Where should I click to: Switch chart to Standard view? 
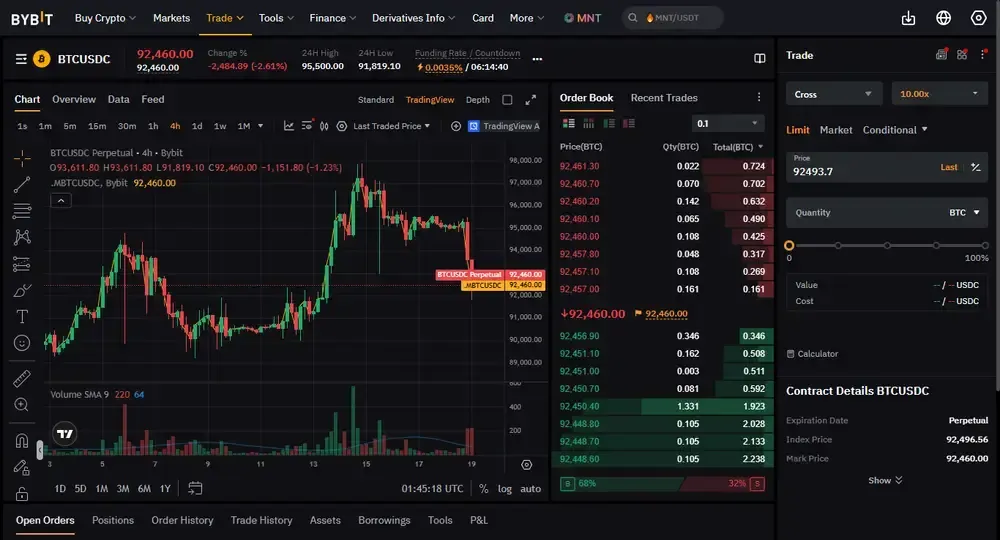[x=376, y=100]
